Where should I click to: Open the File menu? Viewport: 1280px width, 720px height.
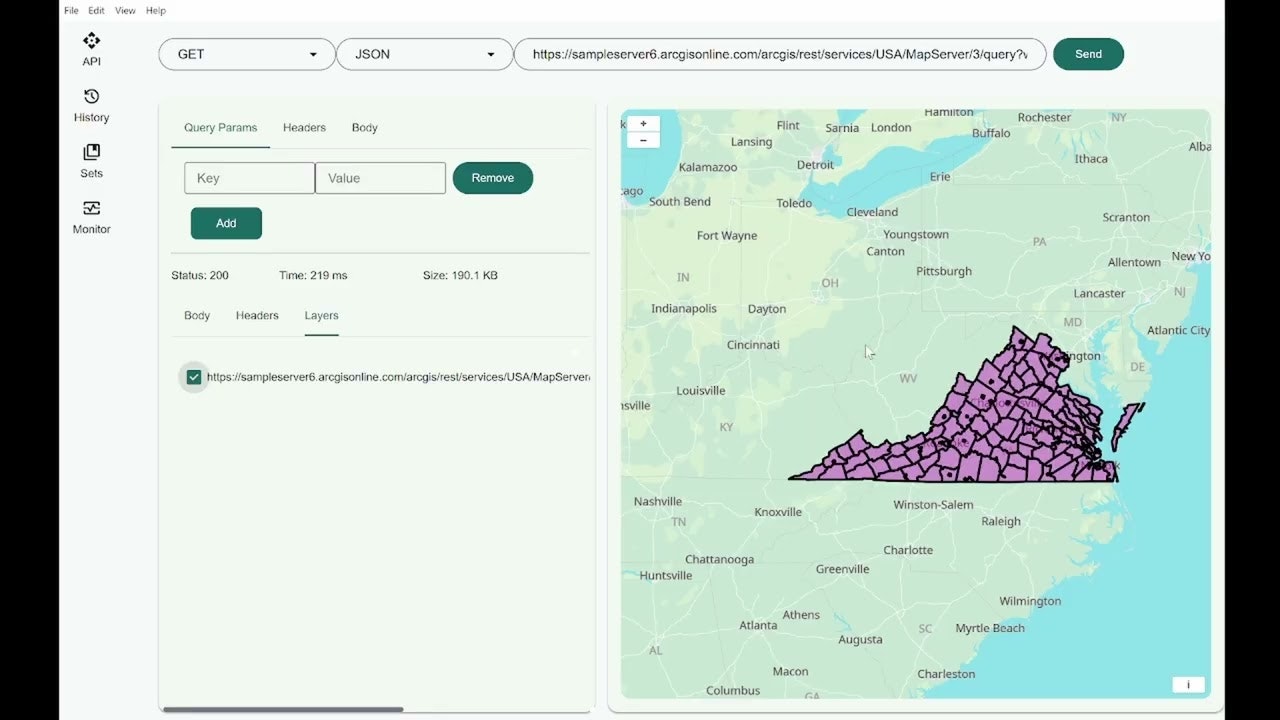click(71, 10)
